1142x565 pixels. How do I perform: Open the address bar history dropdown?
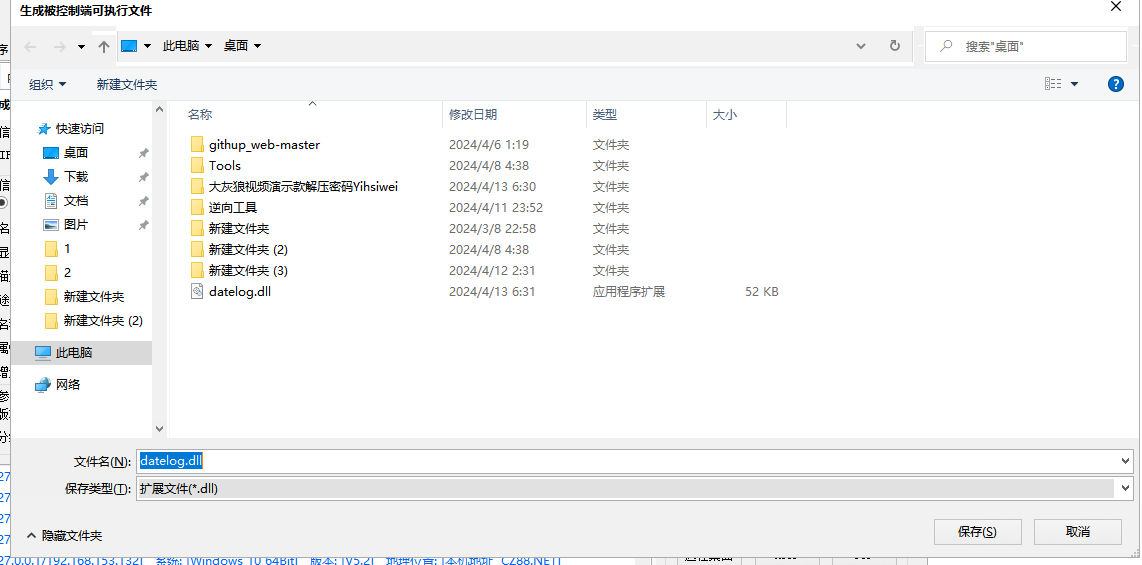point(861,46)
